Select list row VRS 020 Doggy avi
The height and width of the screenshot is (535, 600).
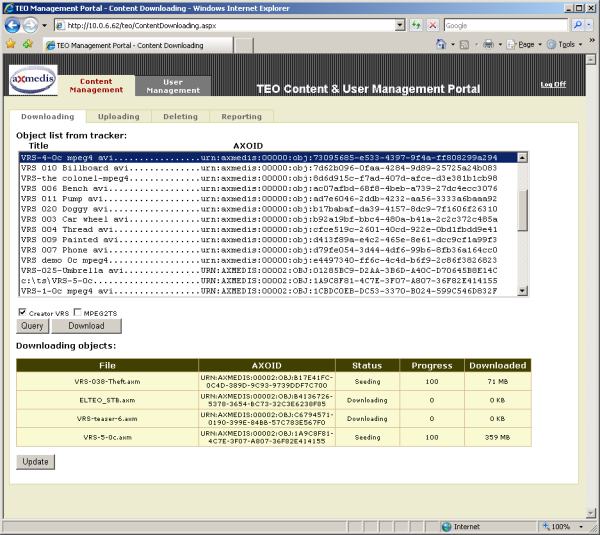(268, 209)
